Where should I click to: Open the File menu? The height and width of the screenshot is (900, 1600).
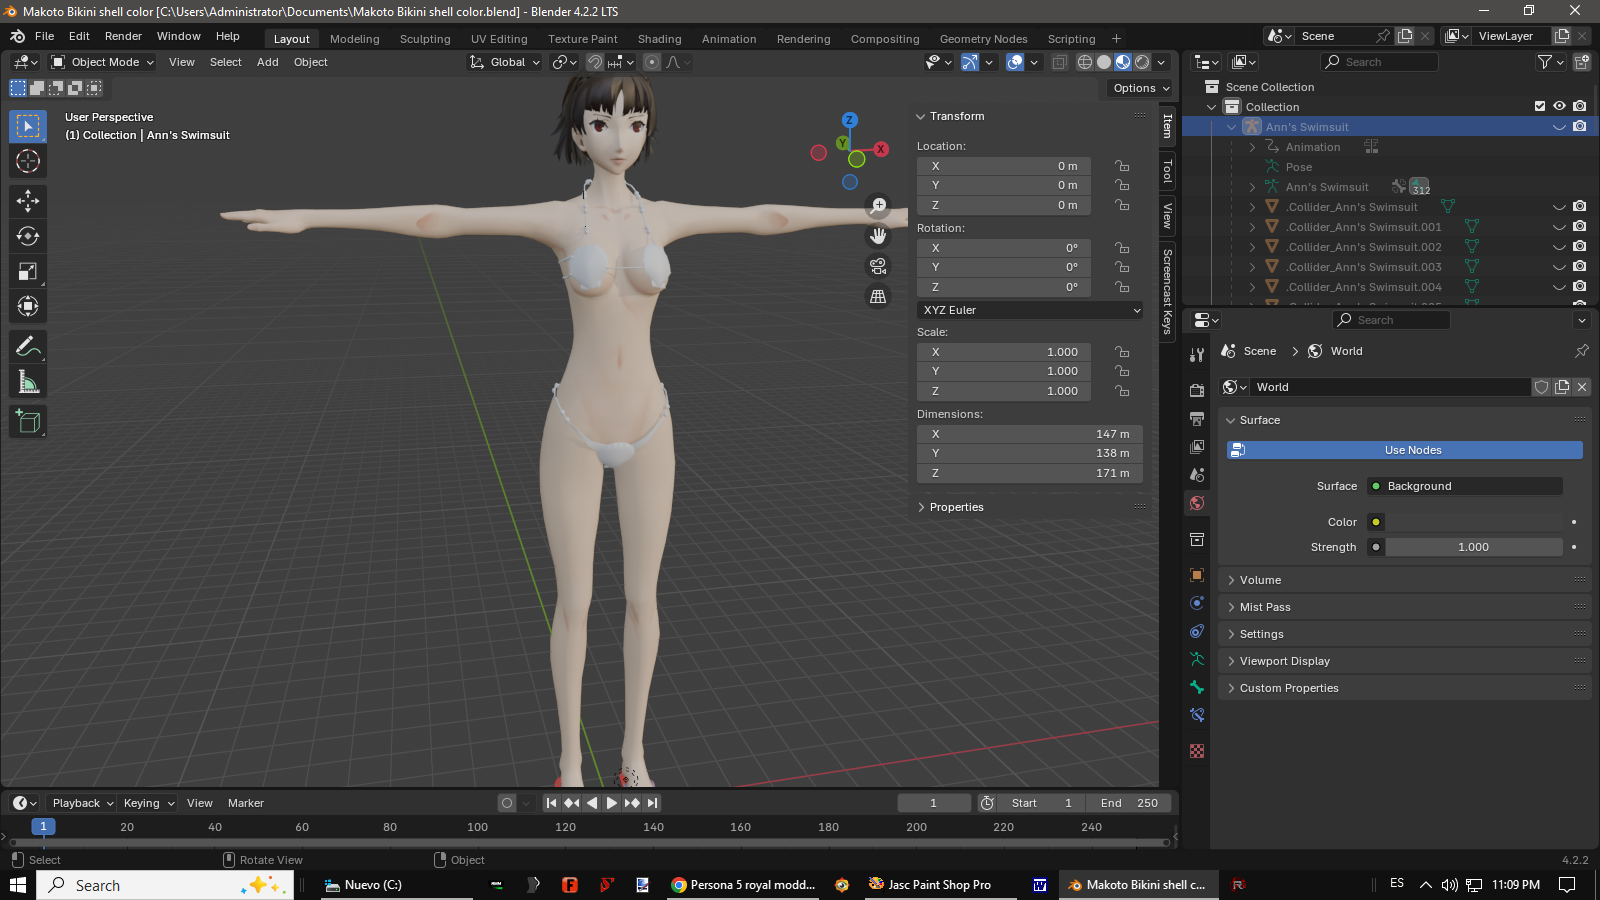pyautogui.click(x=45, y=36)
